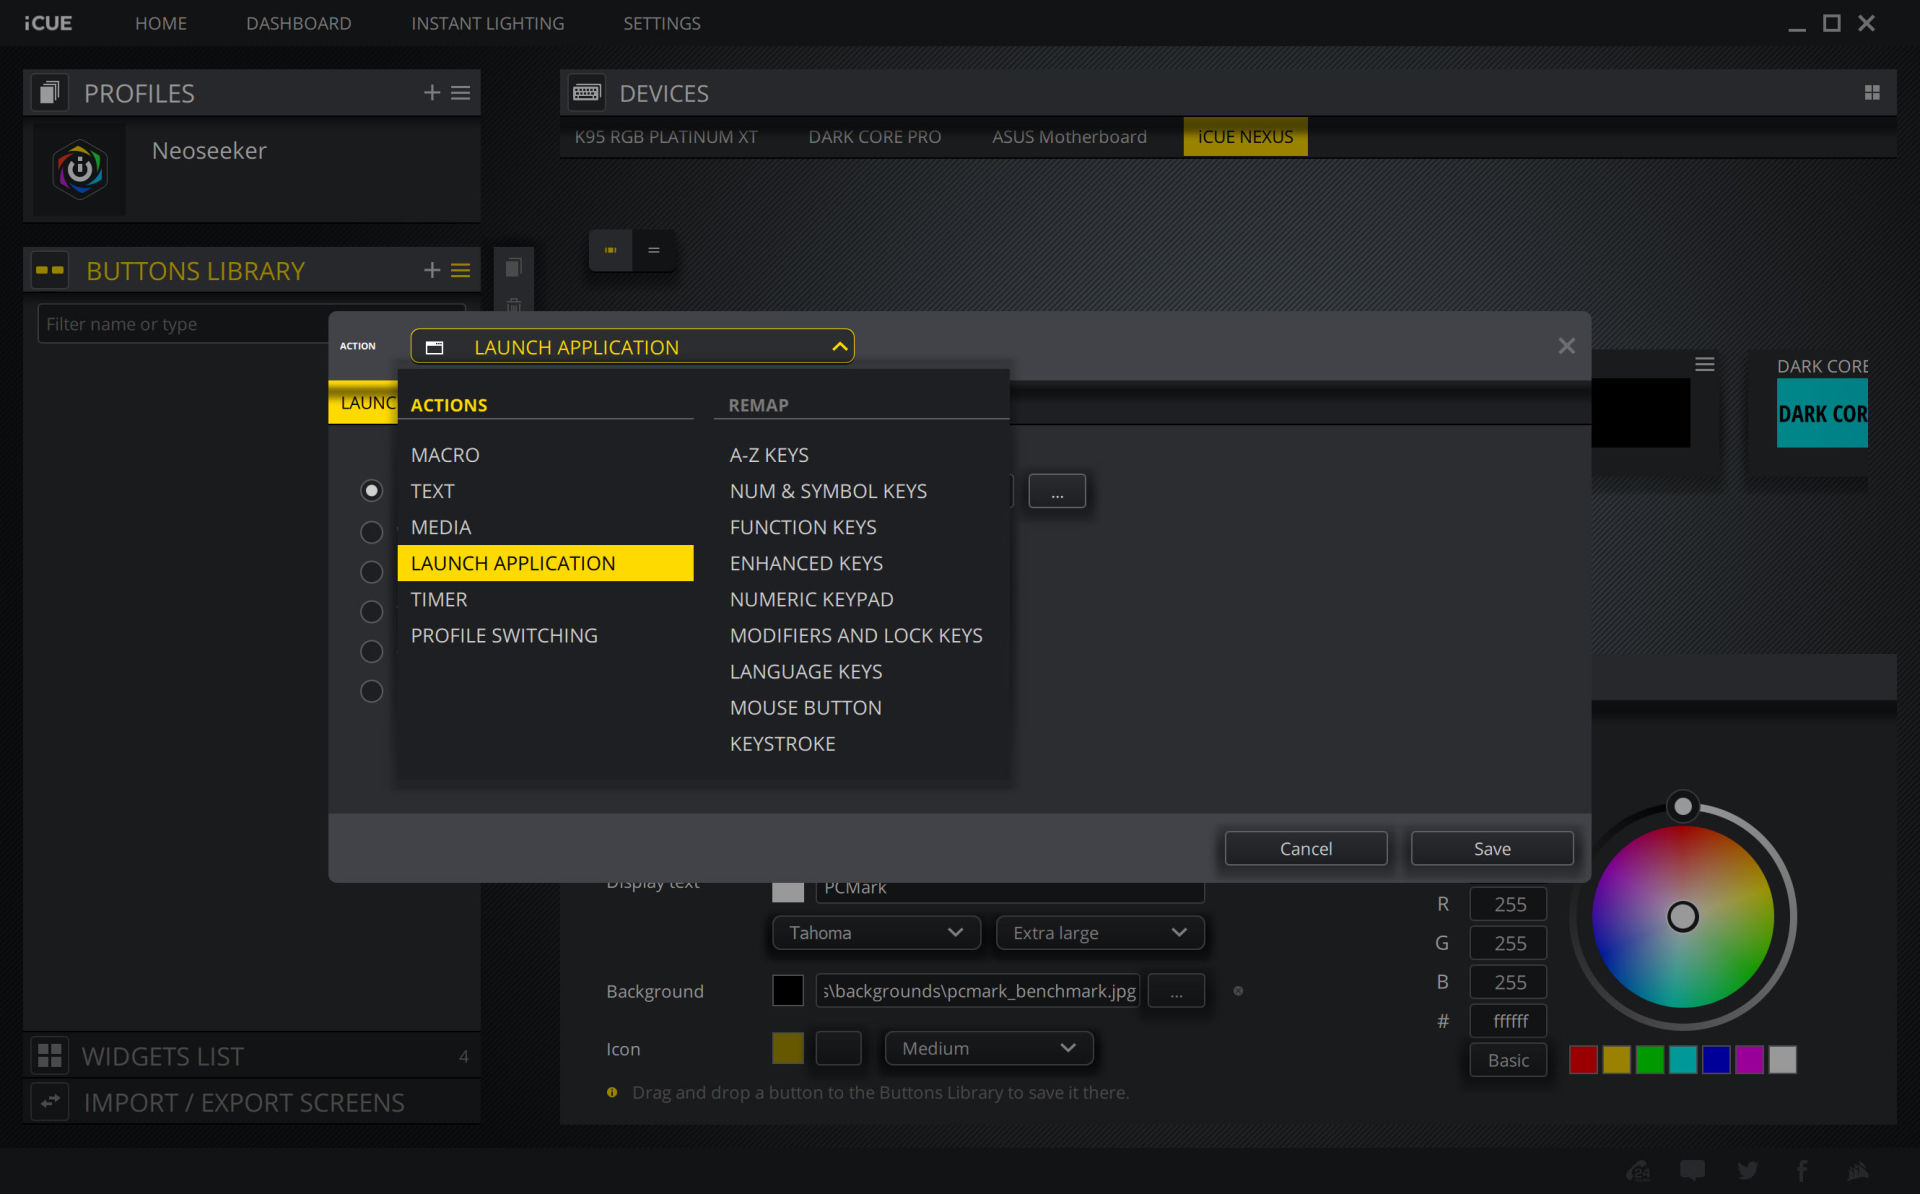This screenshot has width=1920, height=1194.
Task: Collapse the LAUNCH APPLICATION action dropdown
Action: click(x=839, y=346)
